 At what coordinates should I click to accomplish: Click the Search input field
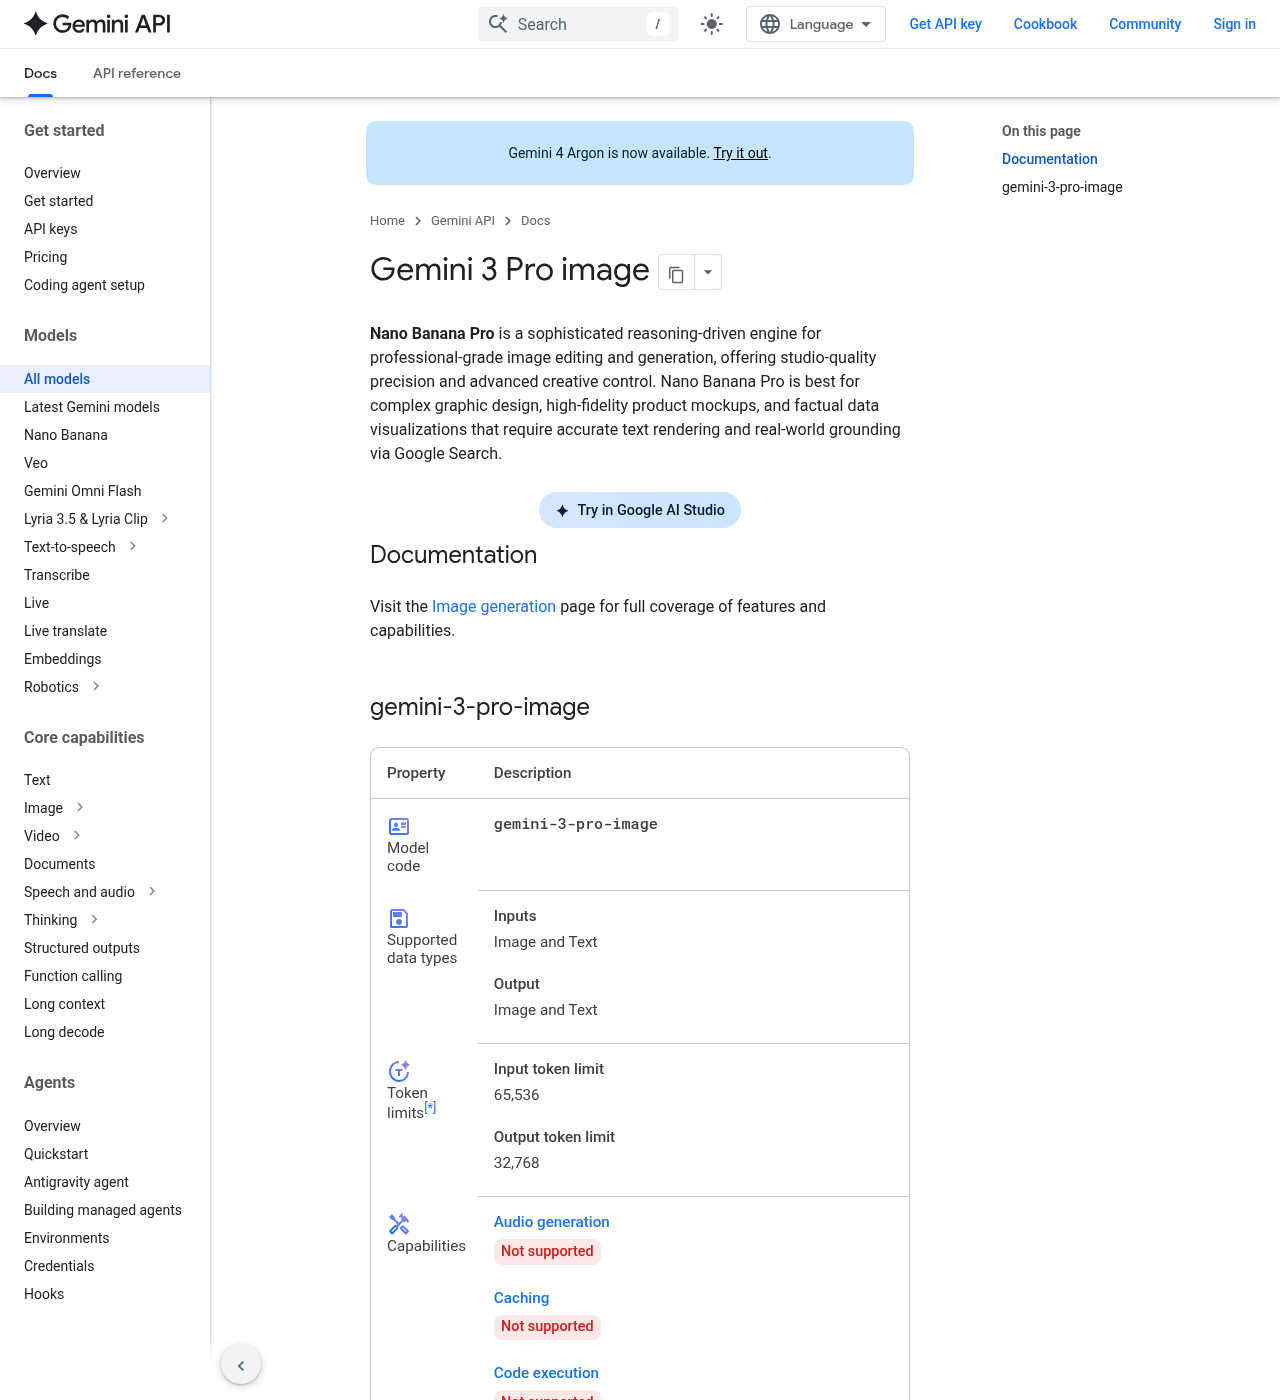[x=578, y=24]
